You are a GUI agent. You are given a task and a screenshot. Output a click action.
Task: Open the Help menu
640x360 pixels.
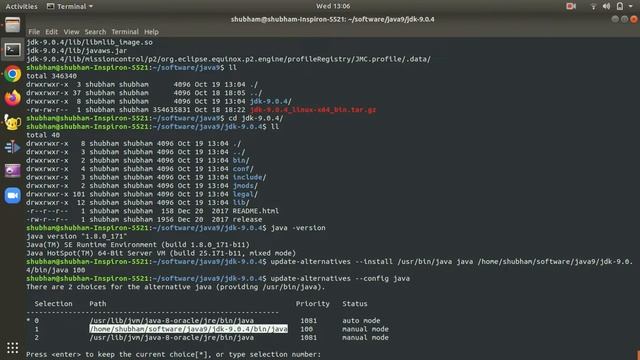coord(151,32)
